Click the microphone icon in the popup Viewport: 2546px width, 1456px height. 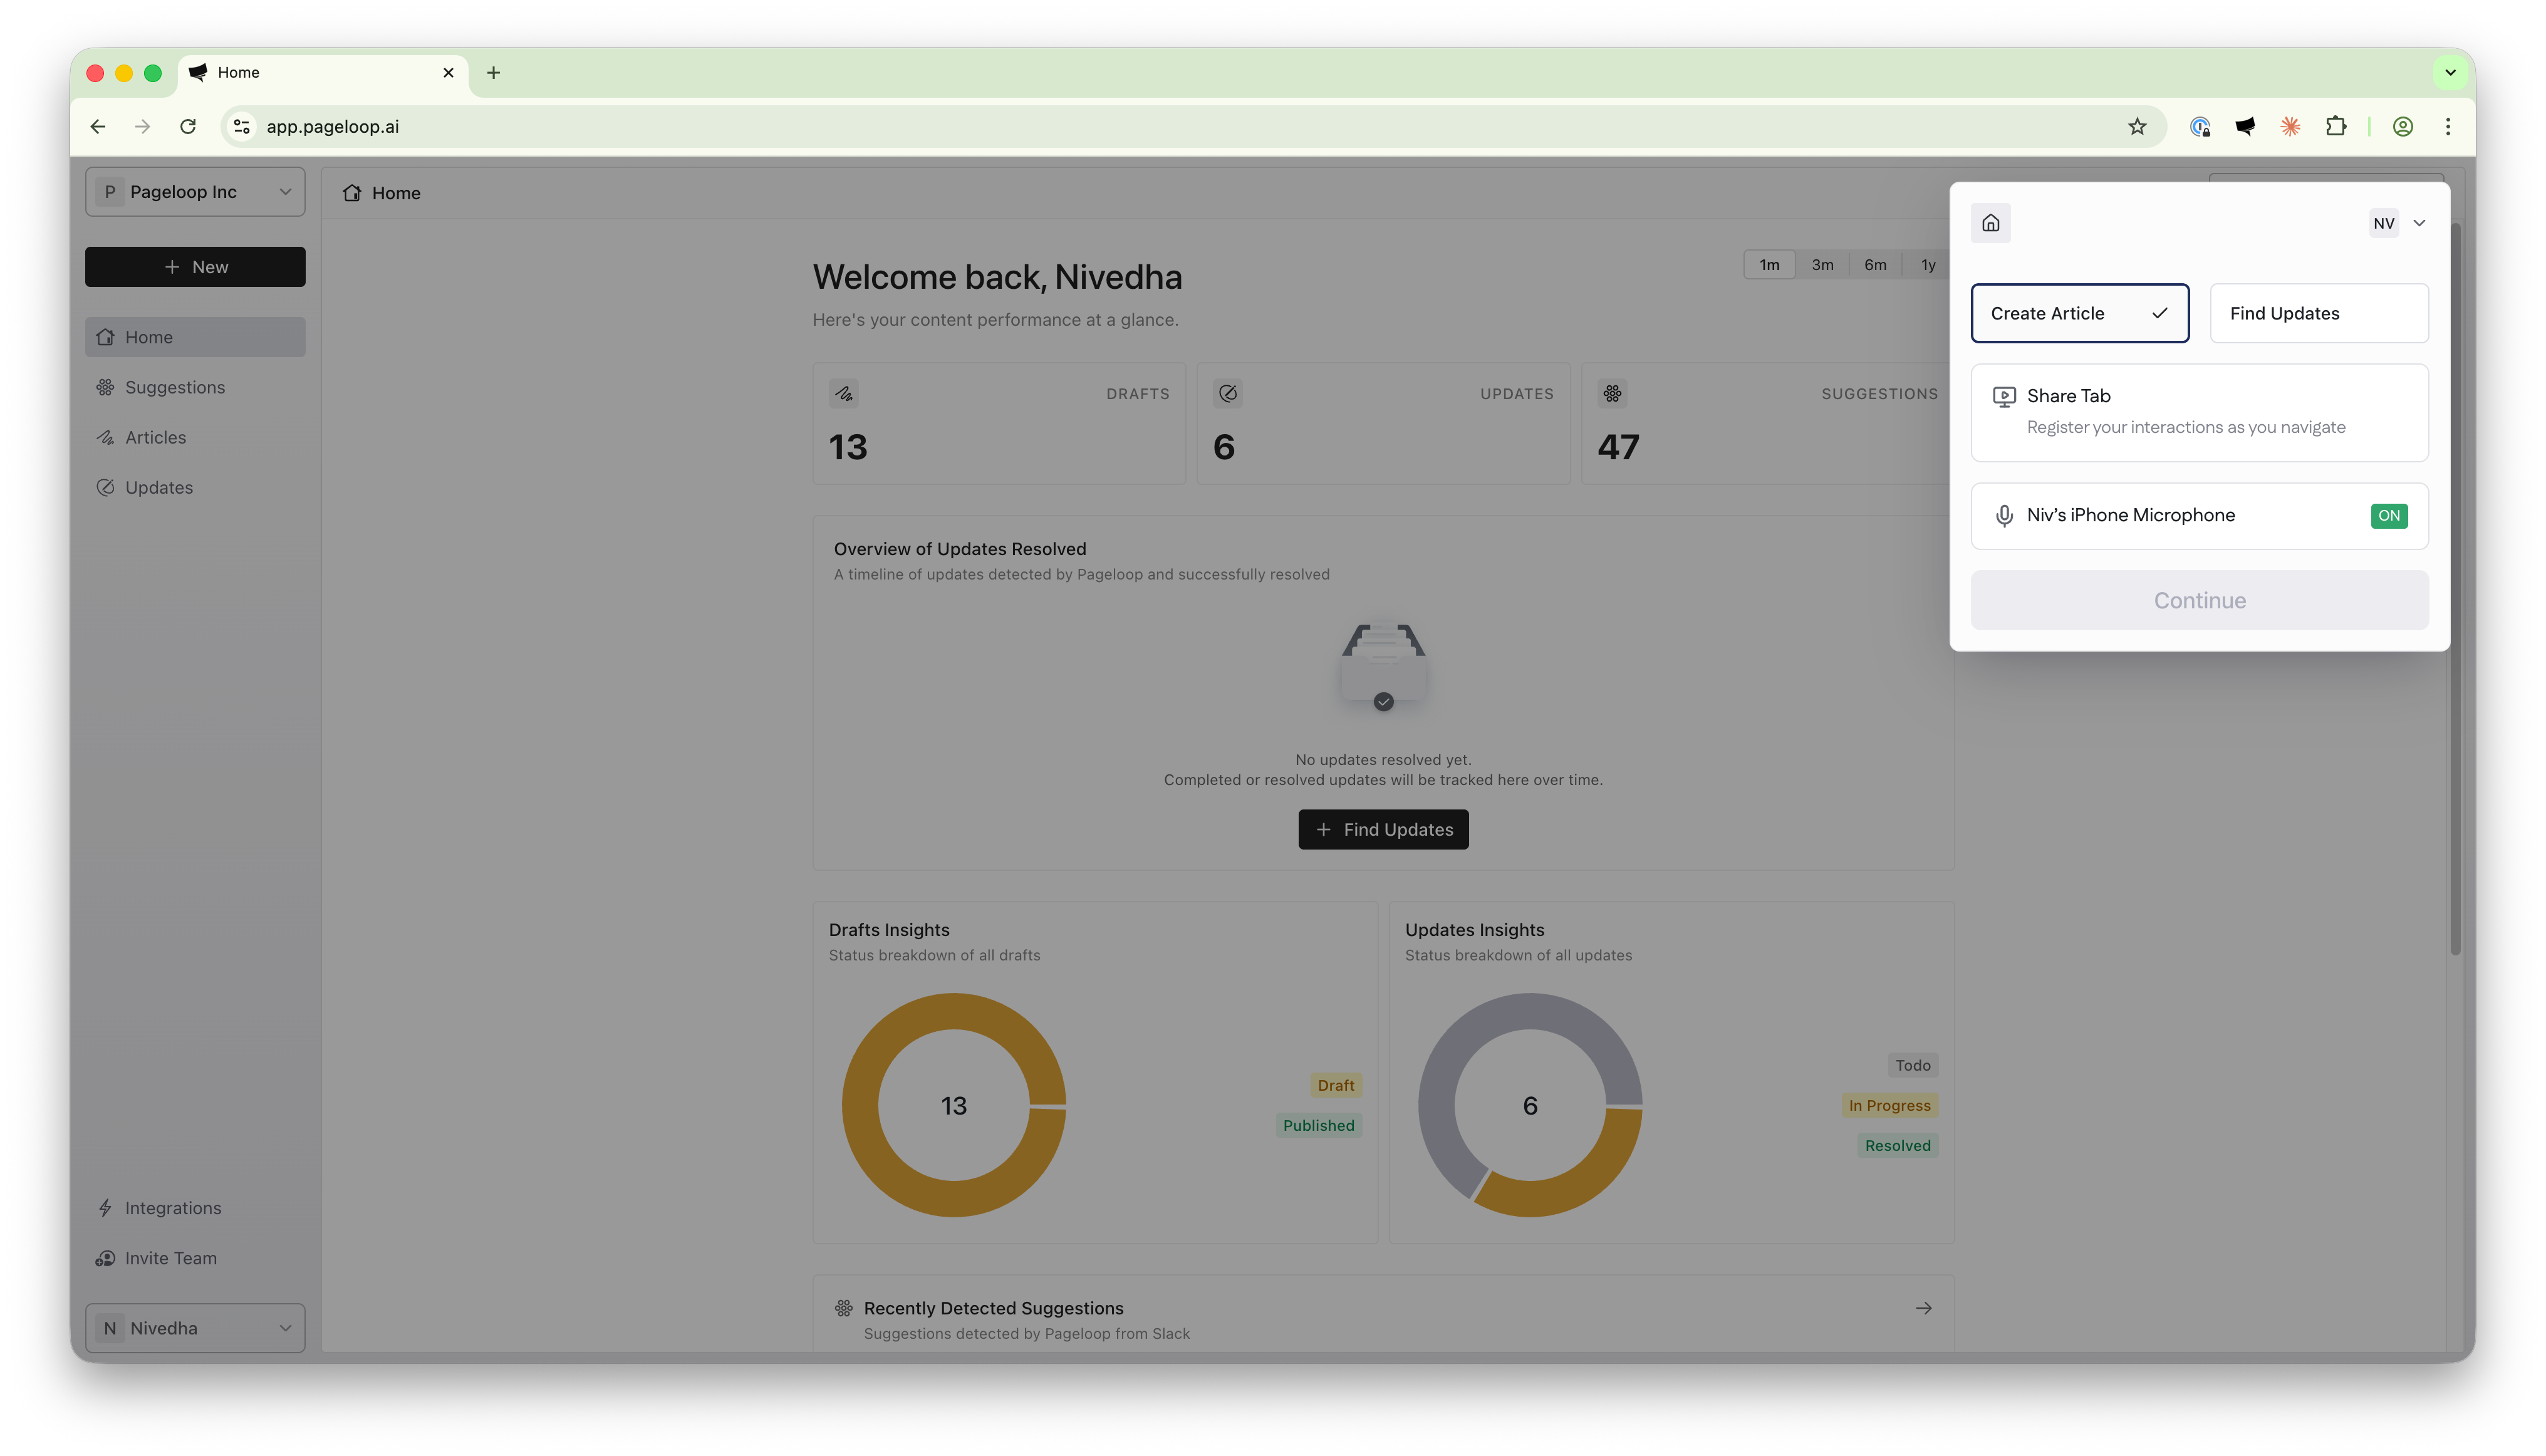(x=2003, y=516)
